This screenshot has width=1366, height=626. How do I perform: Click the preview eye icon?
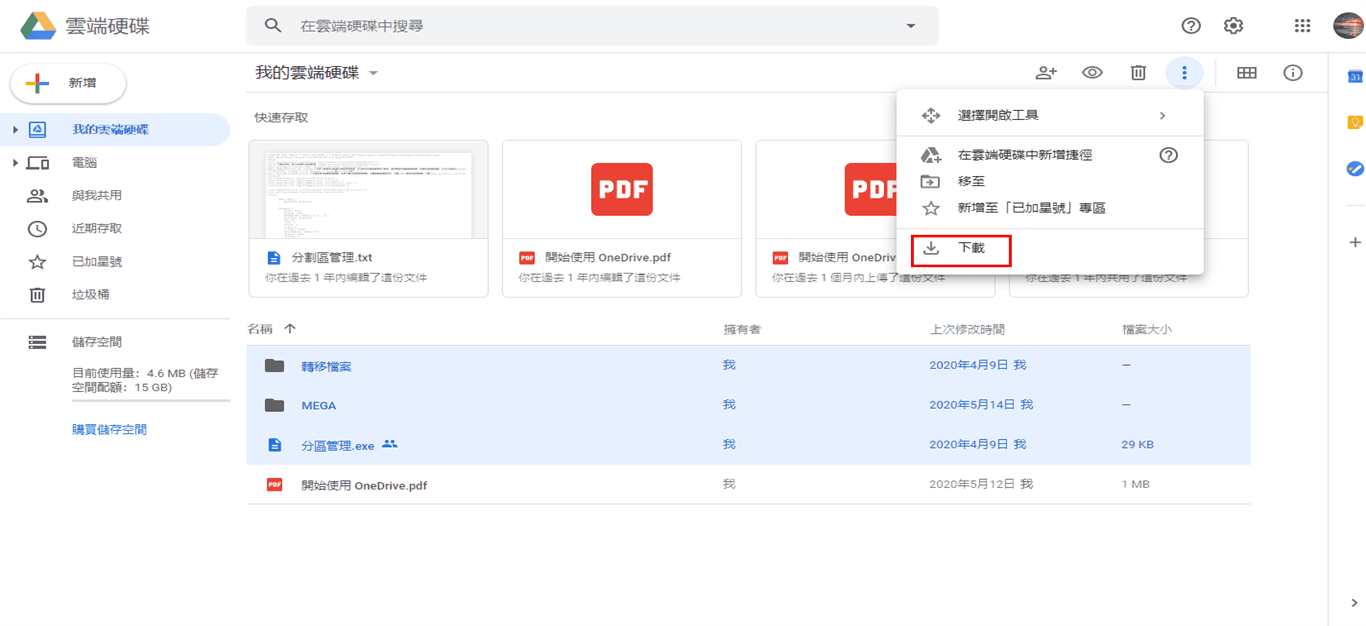(1092, 73)
